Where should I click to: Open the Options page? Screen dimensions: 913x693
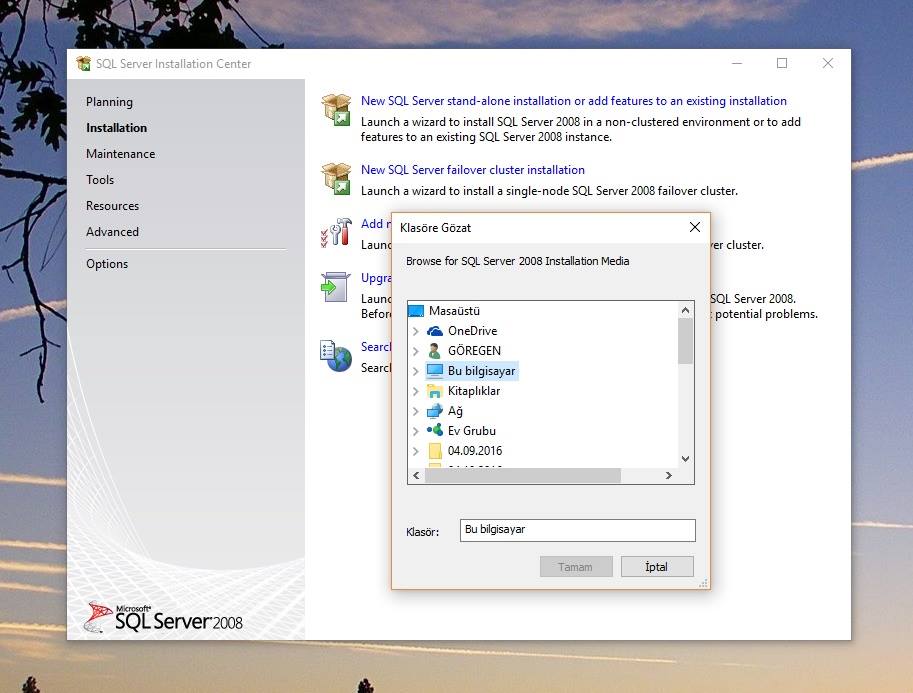click(107, 264)
